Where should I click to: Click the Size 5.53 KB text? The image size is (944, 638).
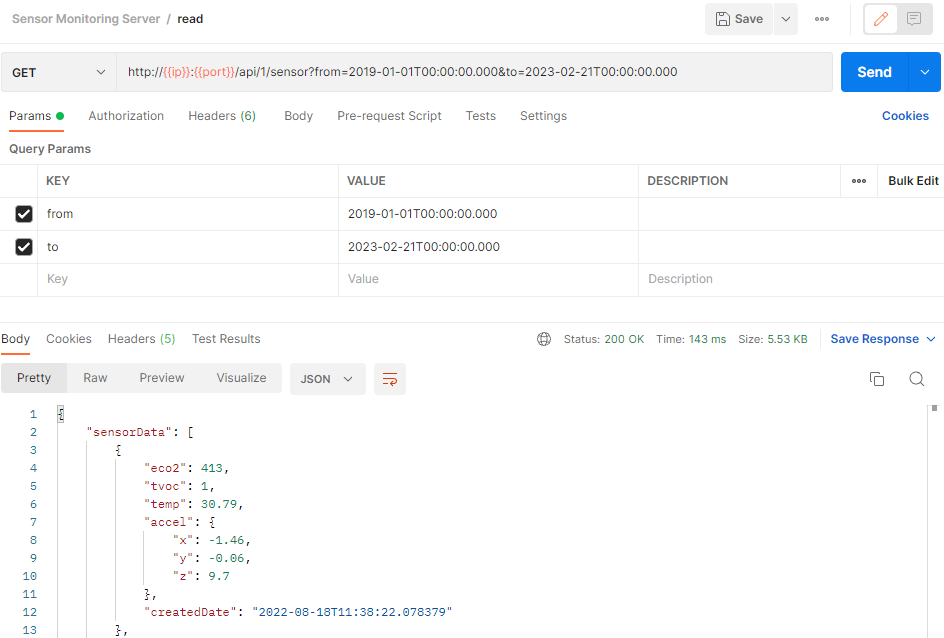pyautogui.click(x=772, y=339)
